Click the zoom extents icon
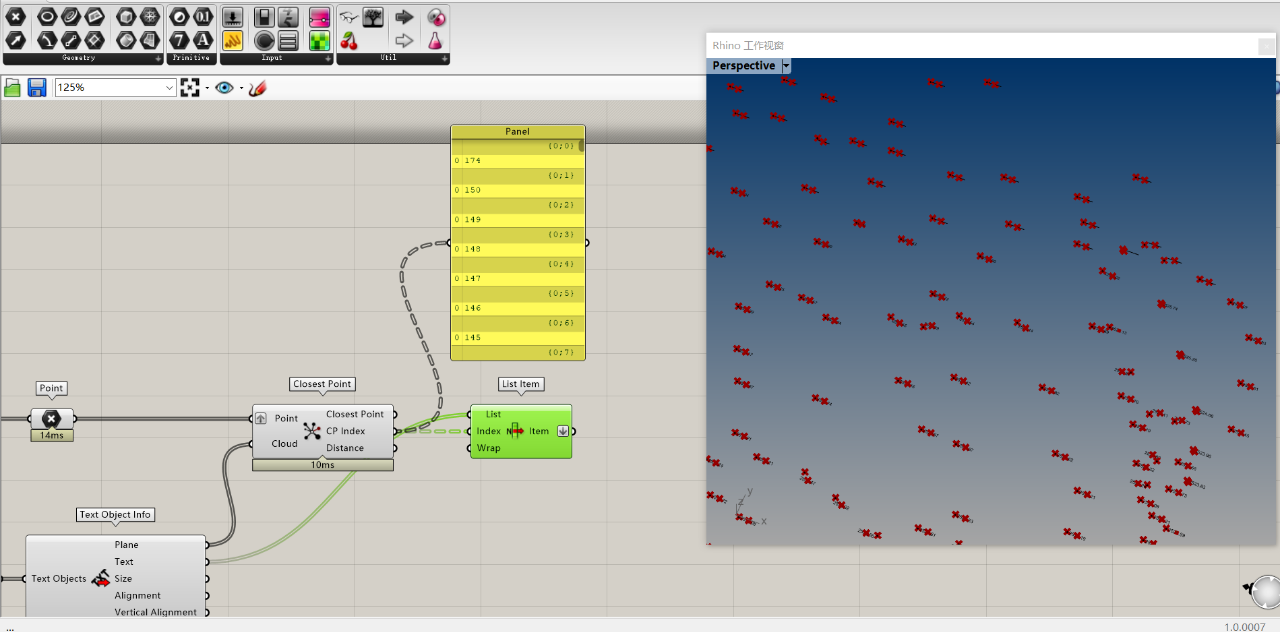 [x=190, y=88]
